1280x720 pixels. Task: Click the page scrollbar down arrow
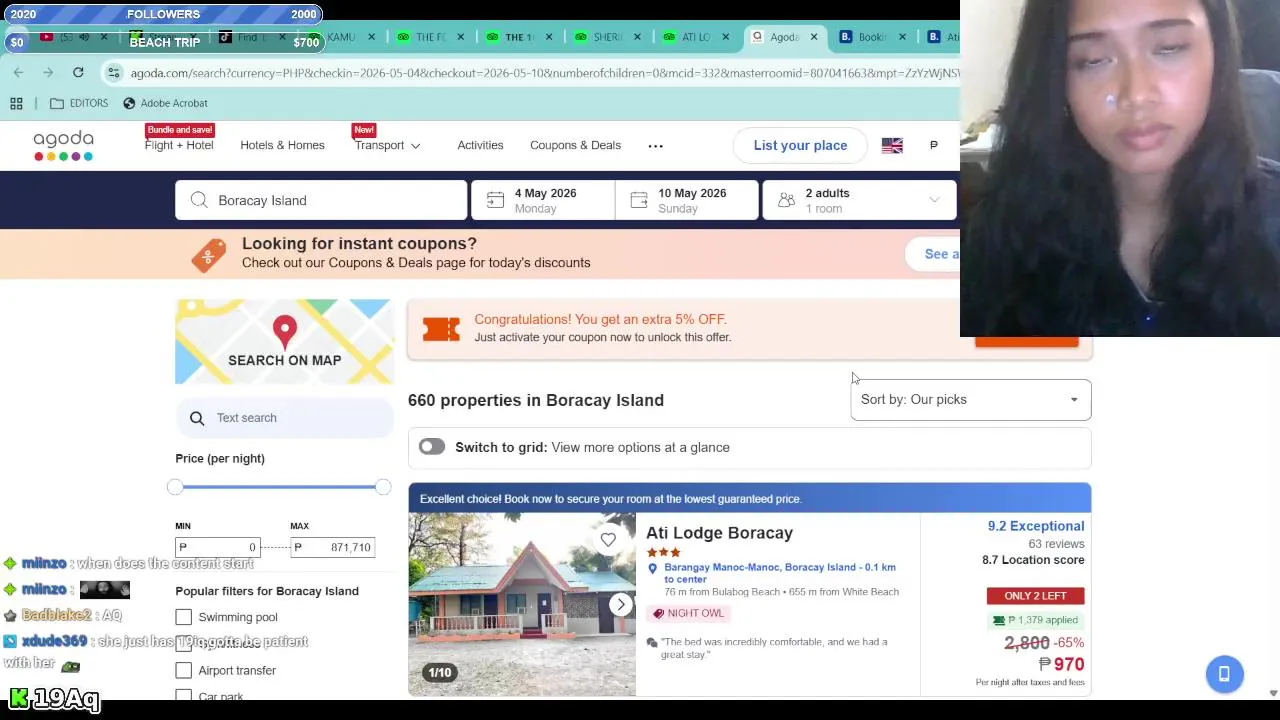tap(1273, 693)
